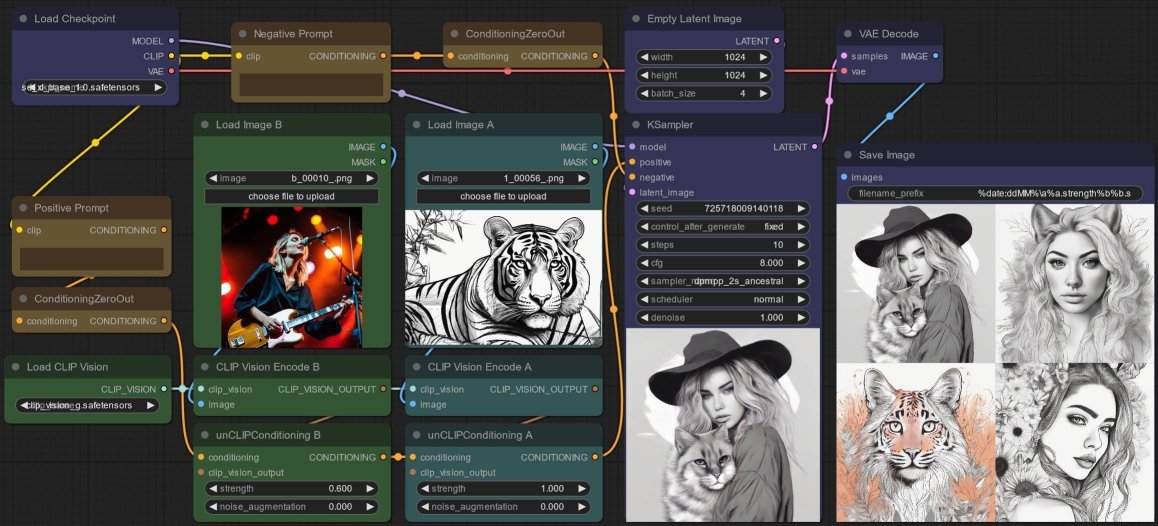Open the control_after_generate combo set to fixed
1158x526 pixels.
(722, 227)
